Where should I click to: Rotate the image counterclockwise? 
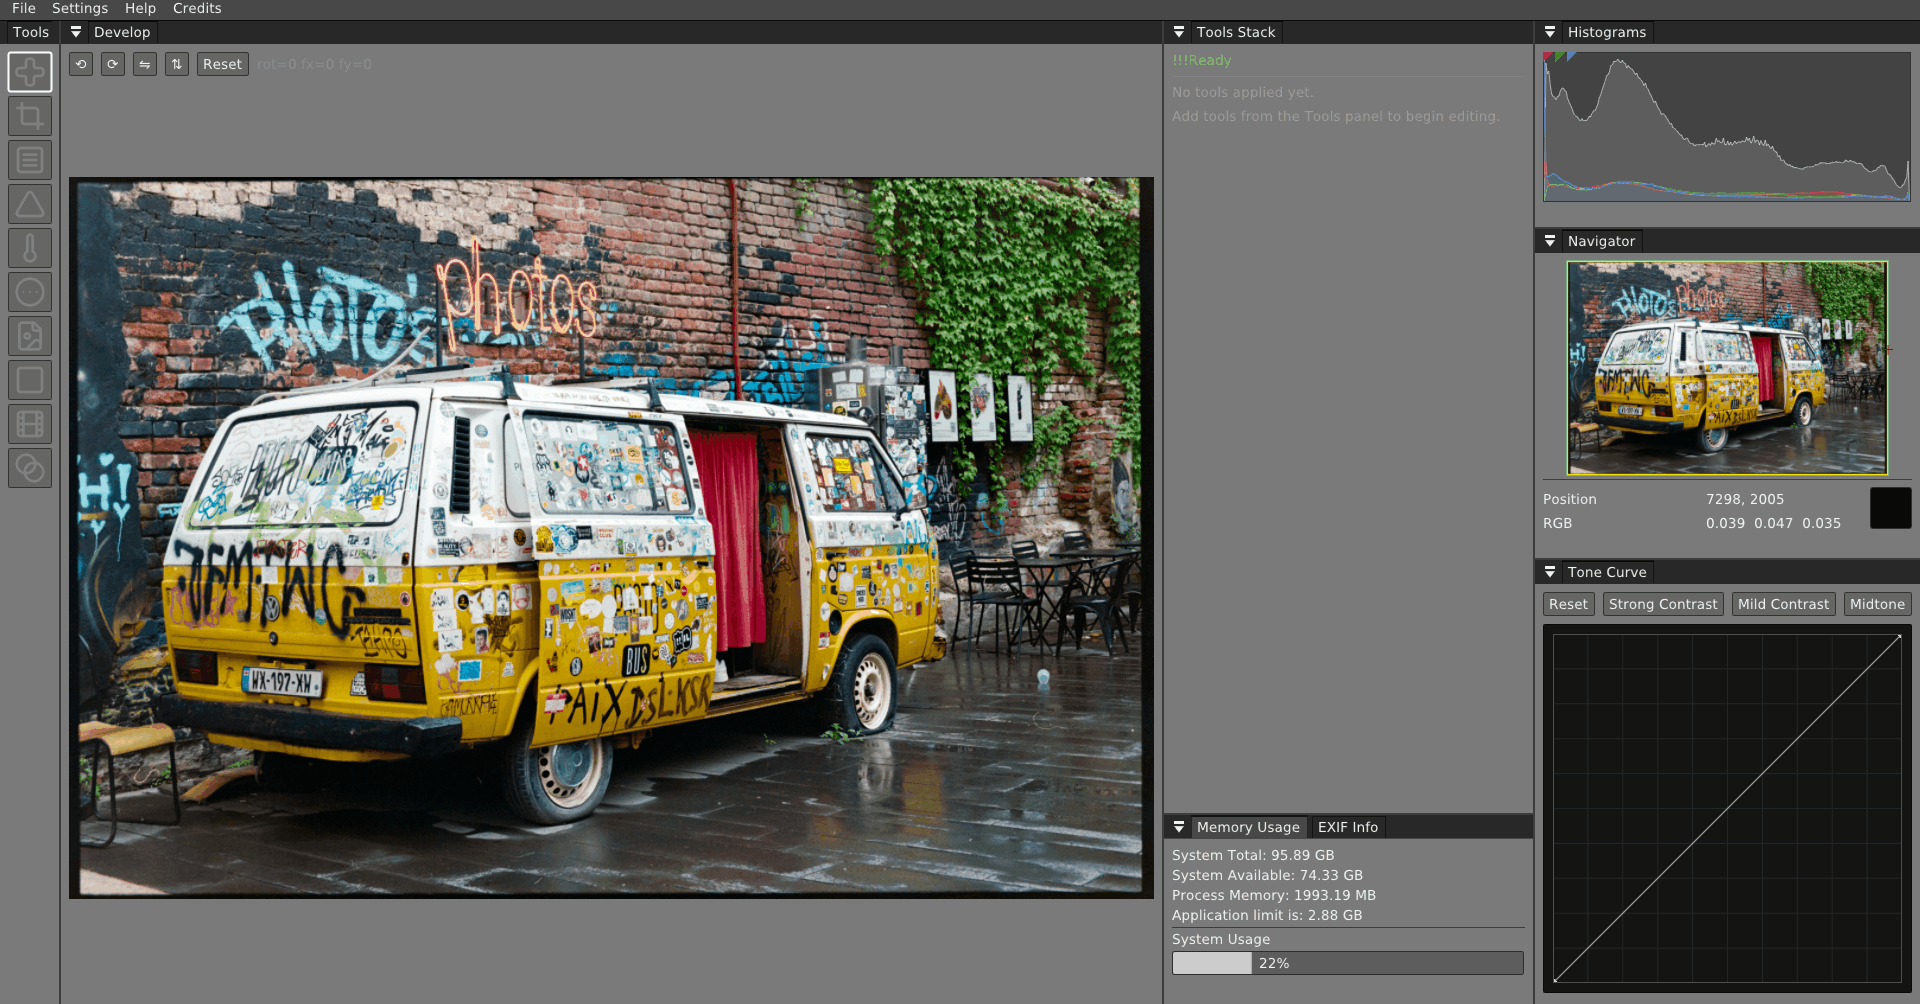click(81, 63)
